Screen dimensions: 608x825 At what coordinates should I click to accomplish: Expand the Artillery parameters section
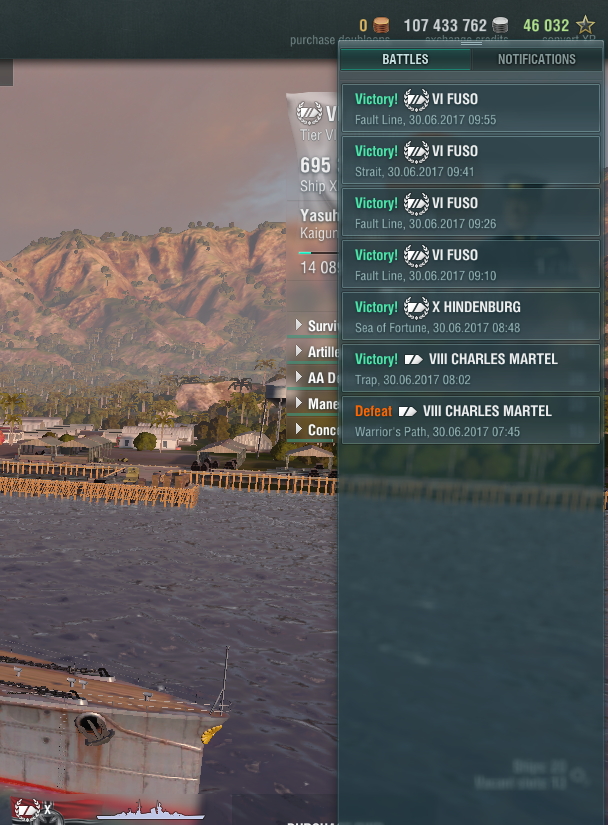[314, 351]
